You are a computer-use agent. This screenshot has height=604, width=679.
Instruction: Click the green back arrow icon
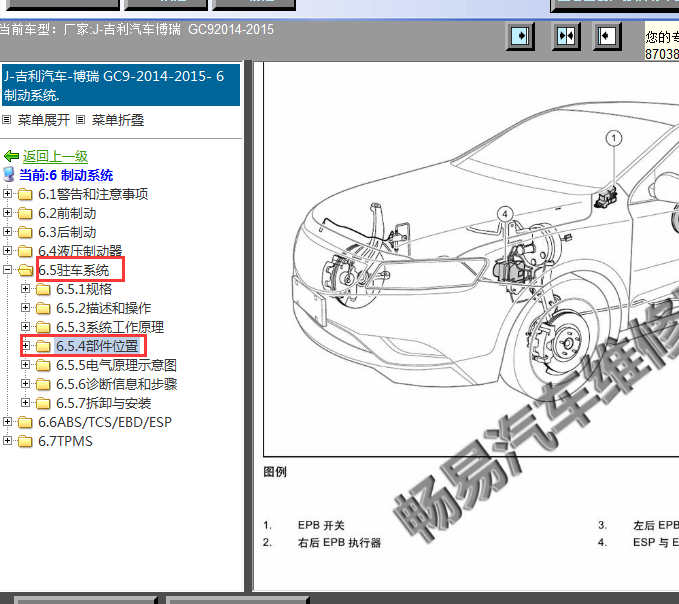[11, 156]
